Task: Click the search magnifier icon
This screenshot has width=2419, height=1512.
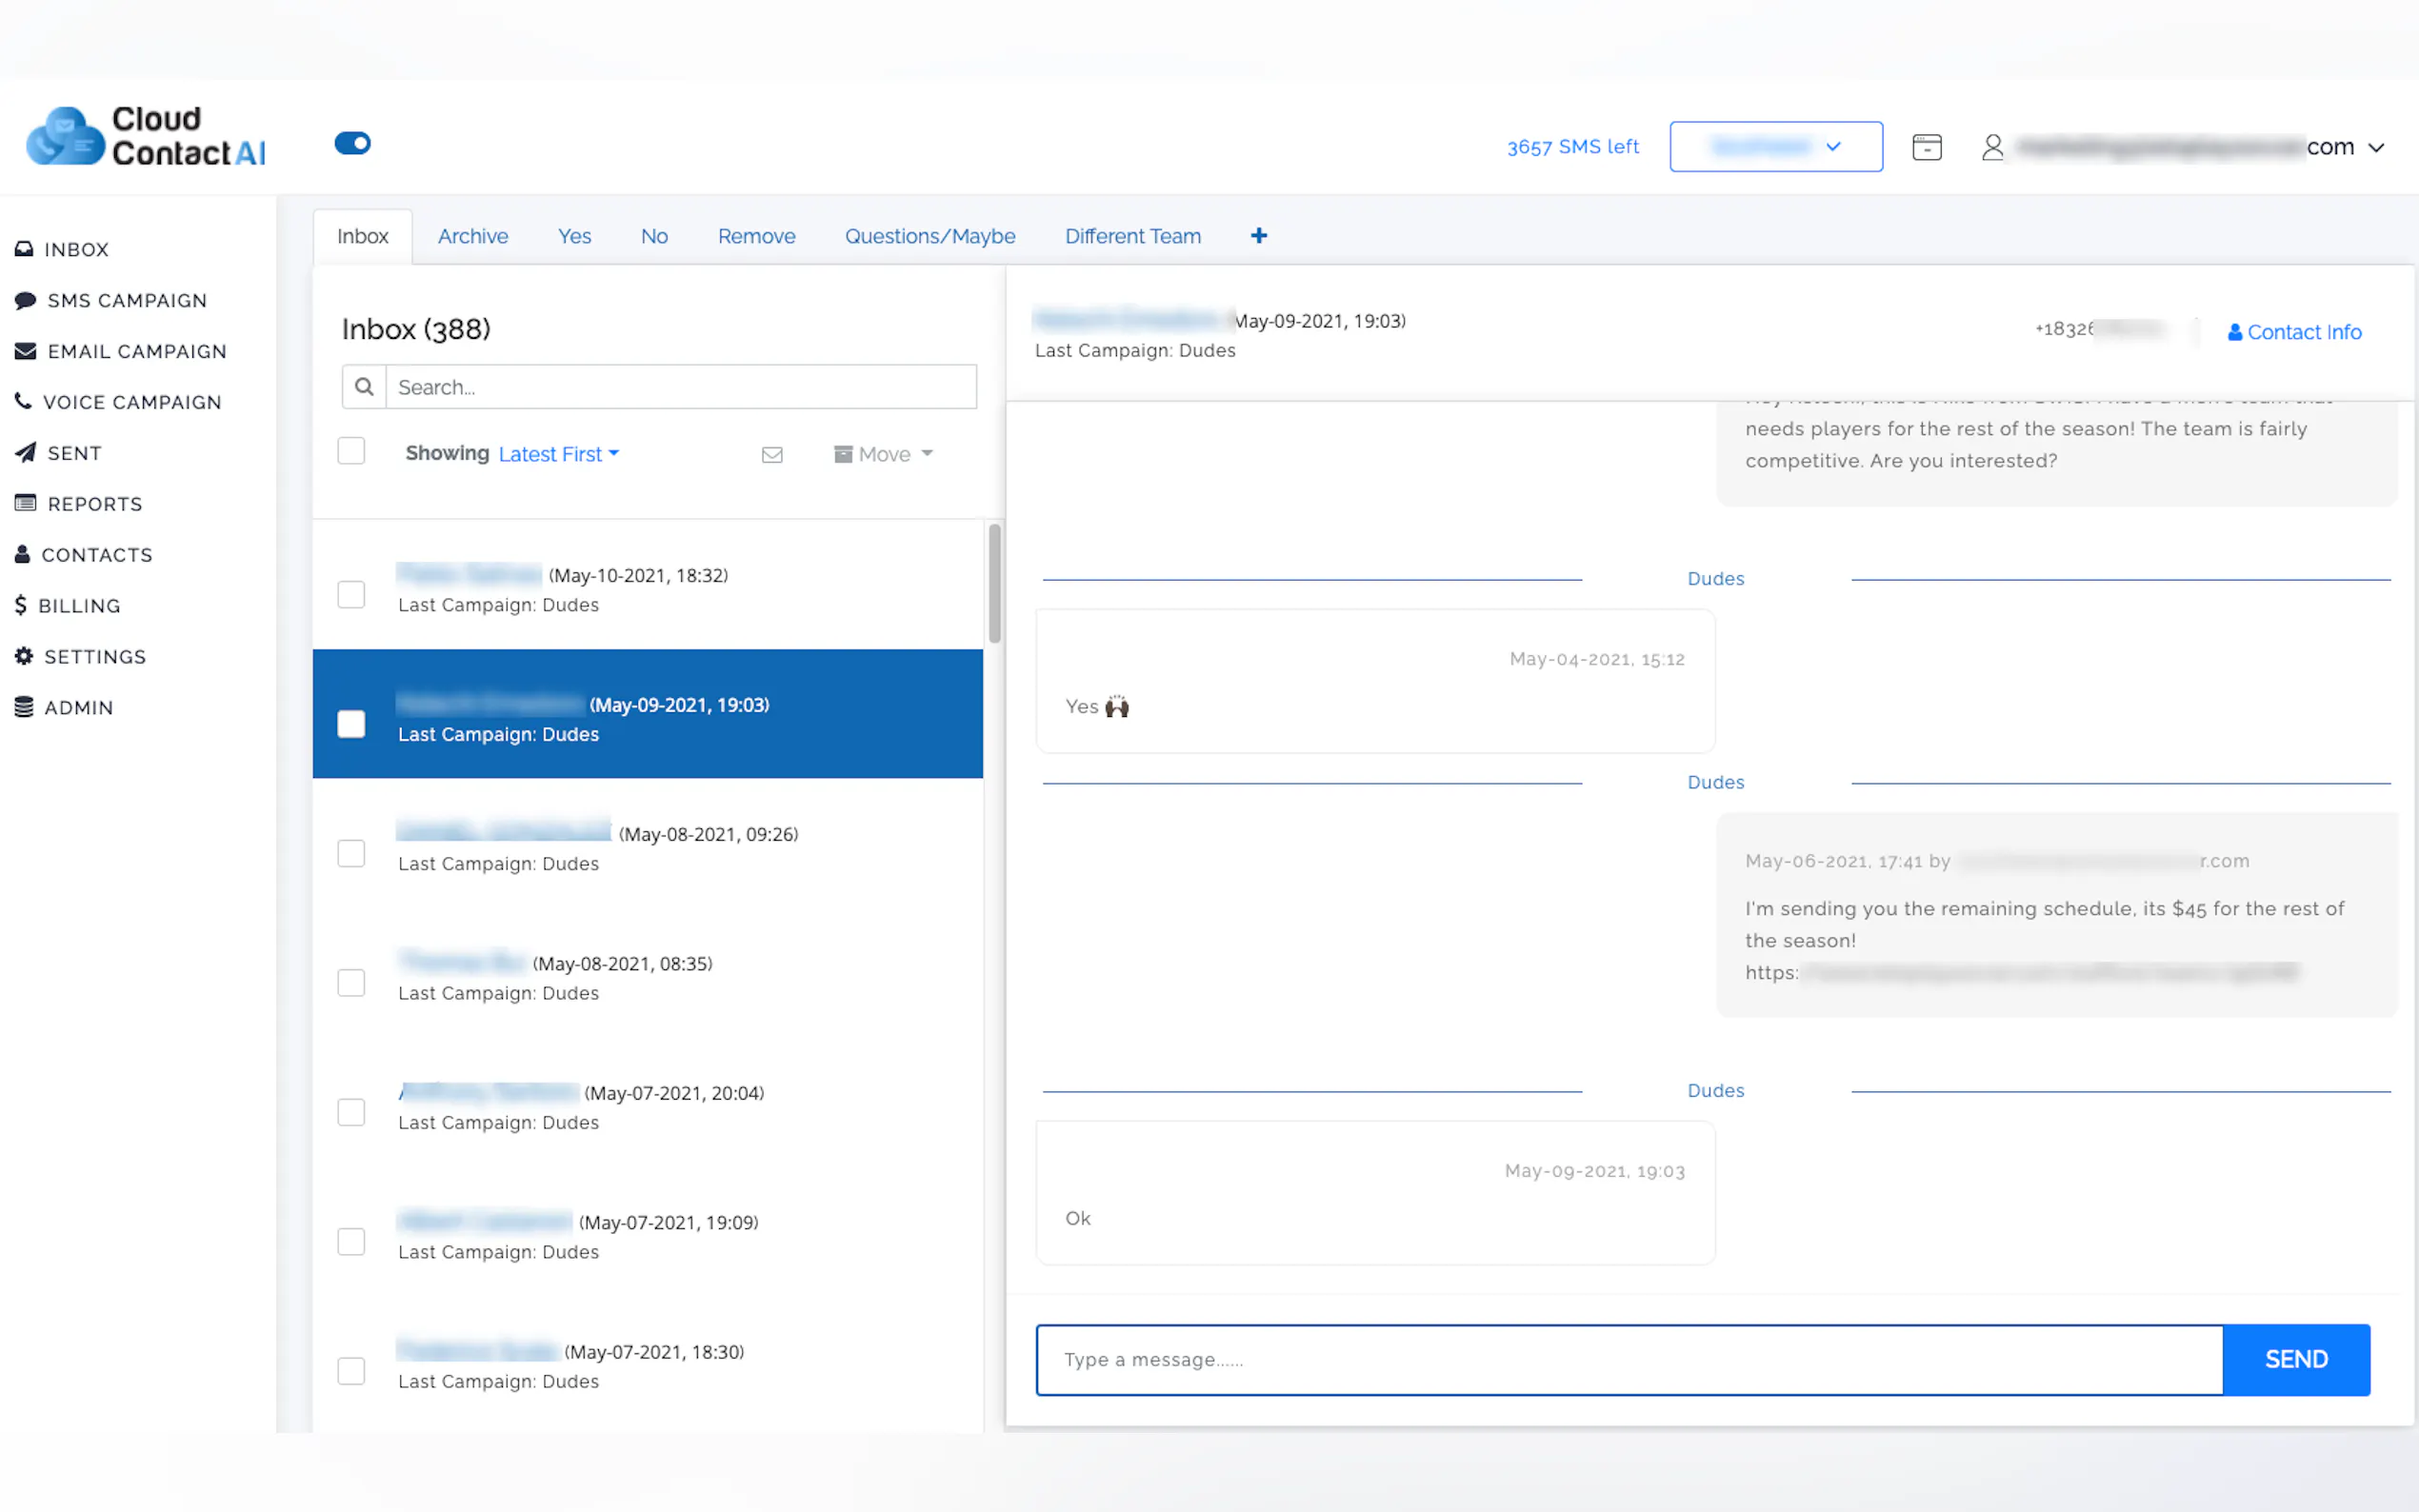Action: click(364, 387)
